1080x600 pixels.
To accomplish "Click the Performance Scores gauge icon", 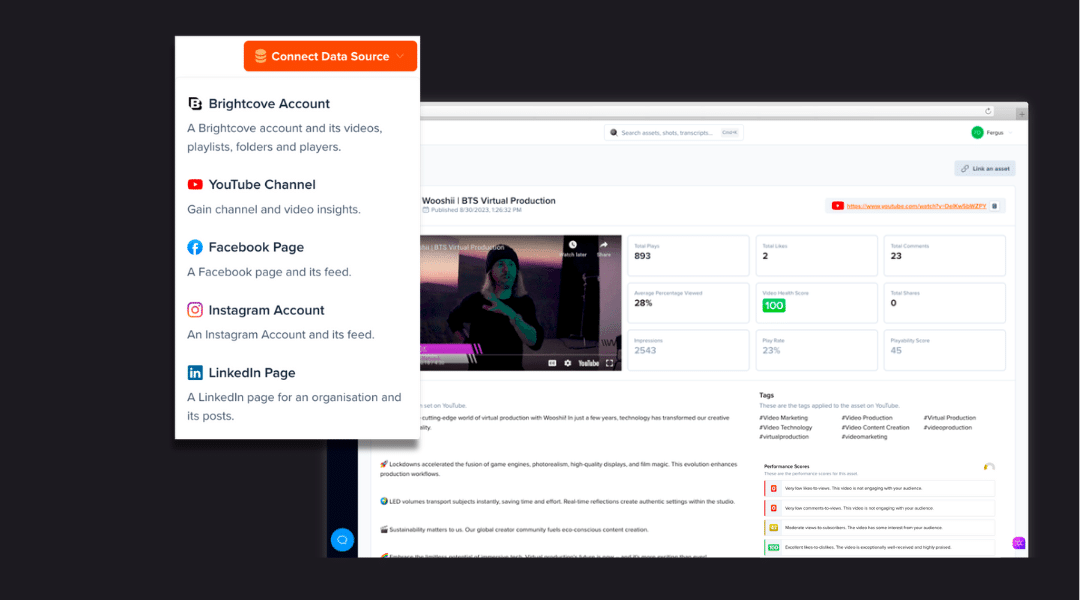I will click(x=989, y=467).
